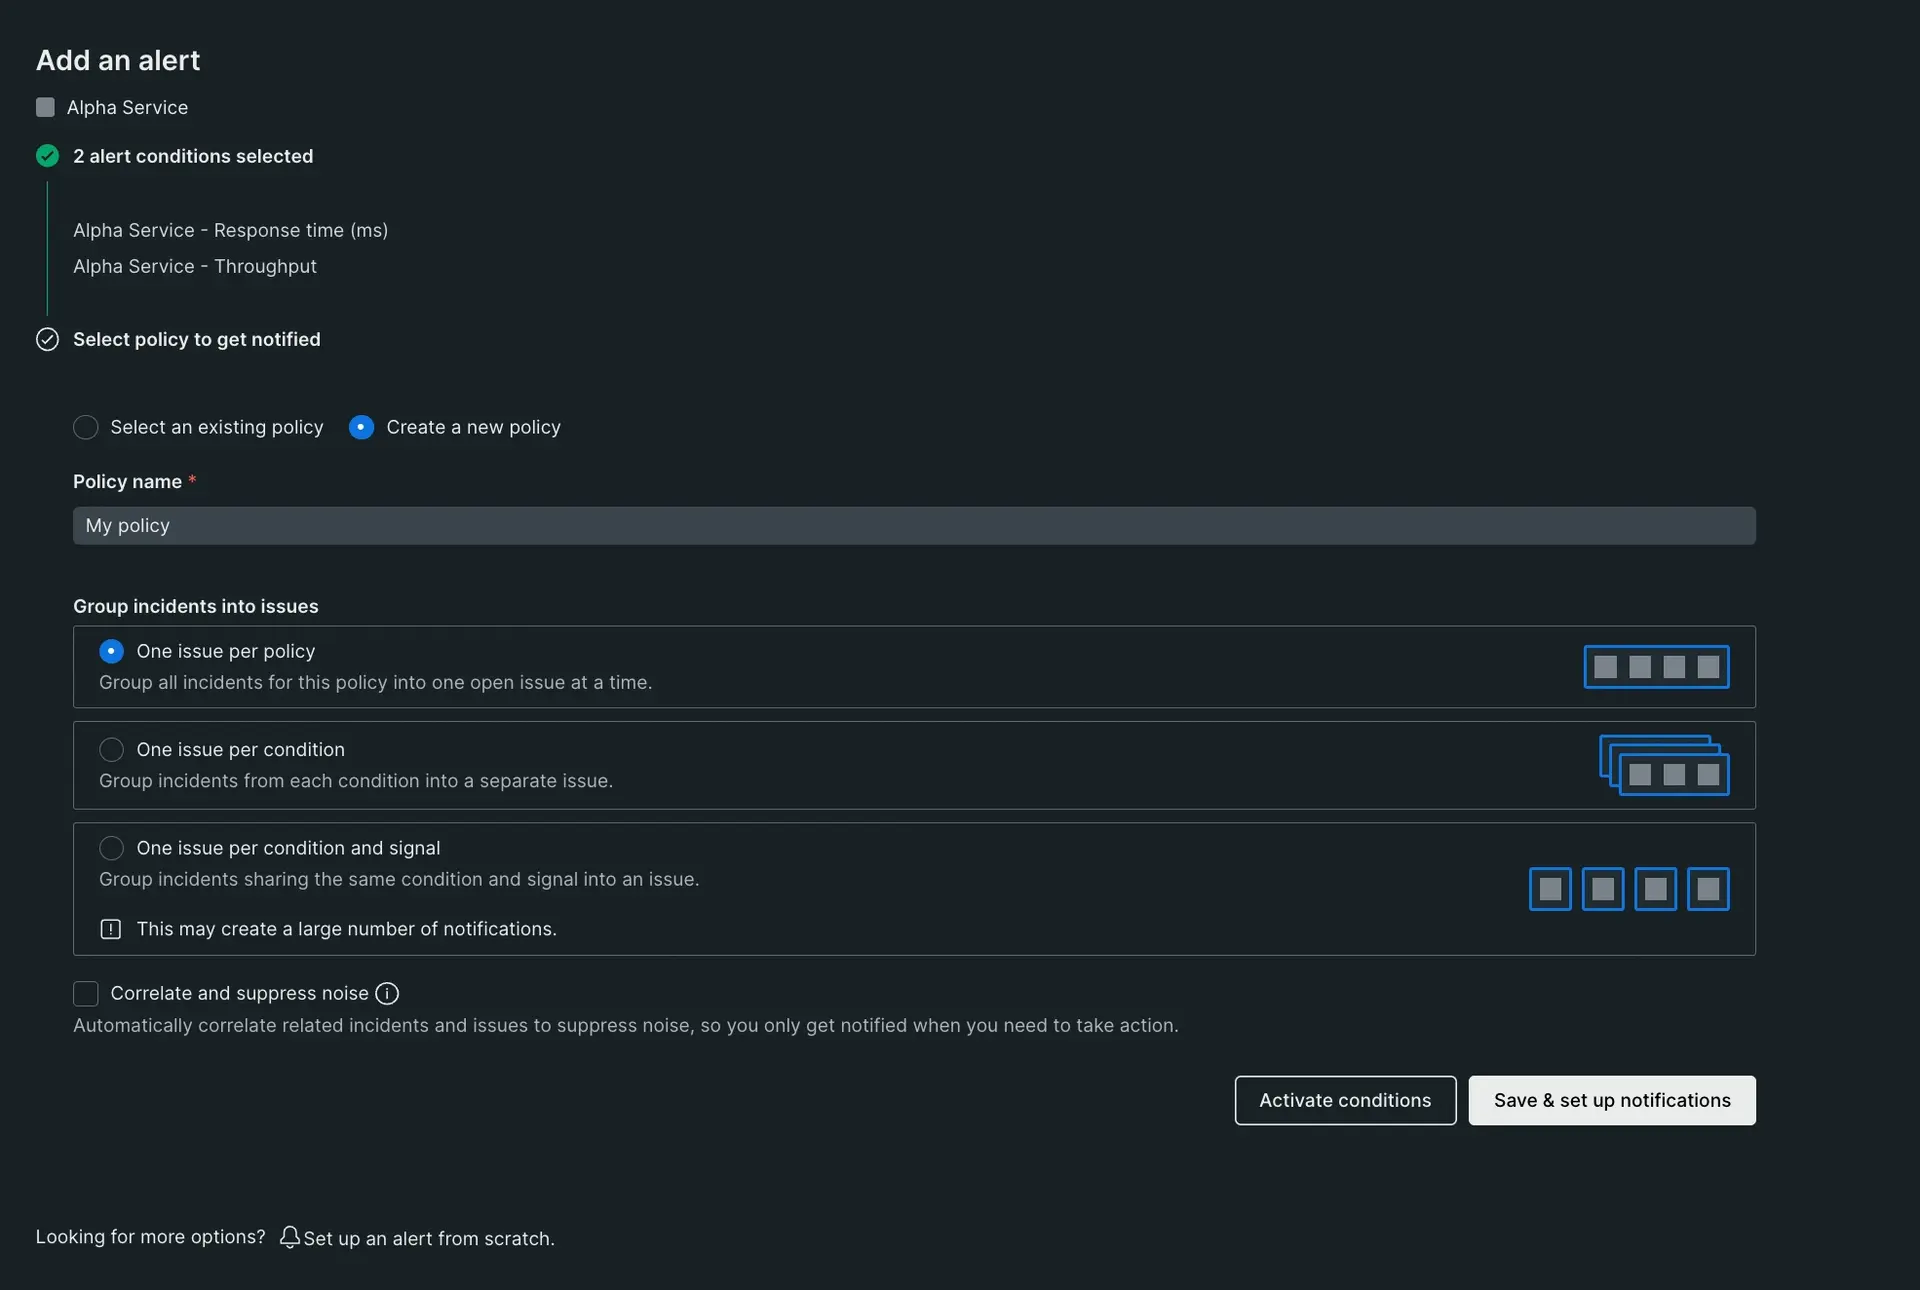Open Set up an alert from scratch link

pyautogui.click(x=429, y=1238)
